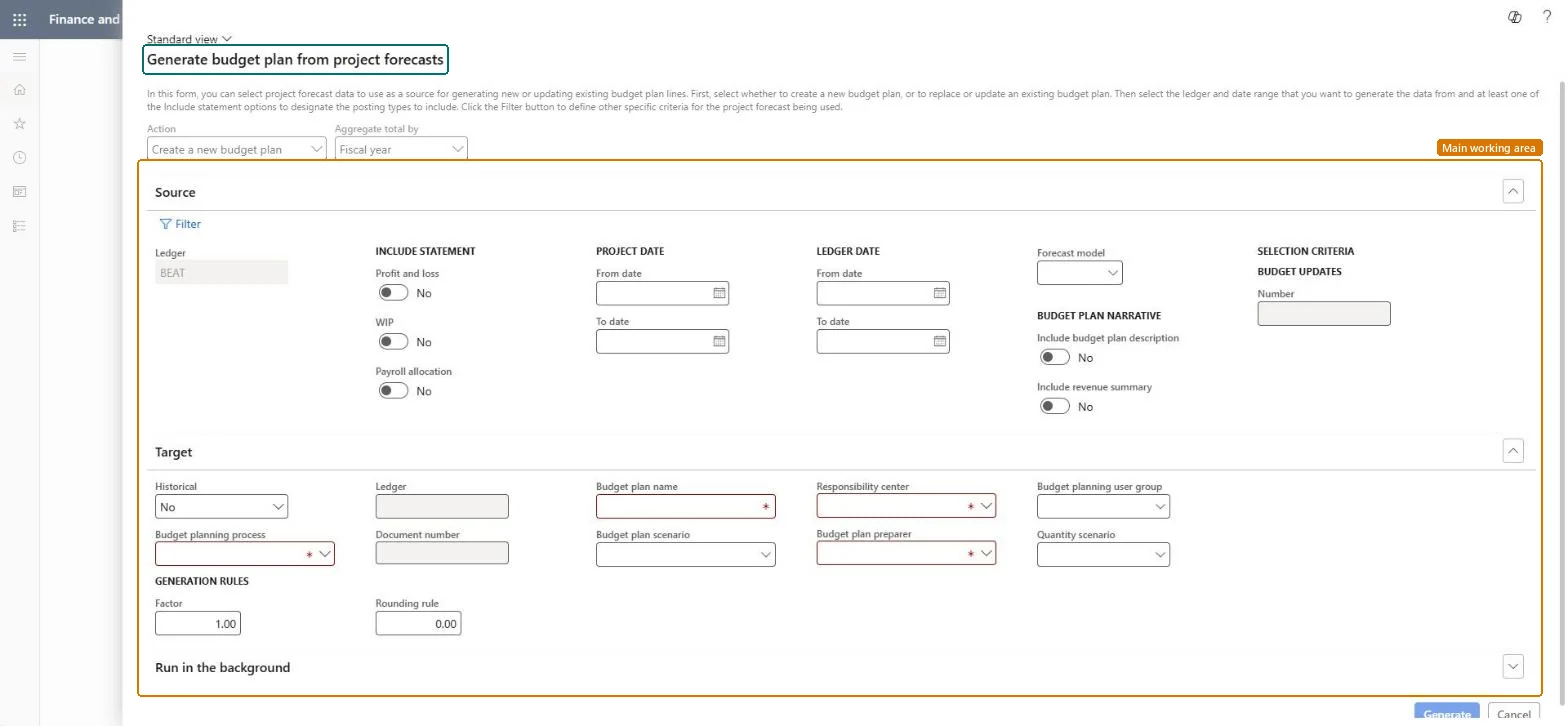This screenshot has width=1568, height=726.
Task: Click the Rounding rule input field
Action: pyautogui.click(x=418, y=624)
